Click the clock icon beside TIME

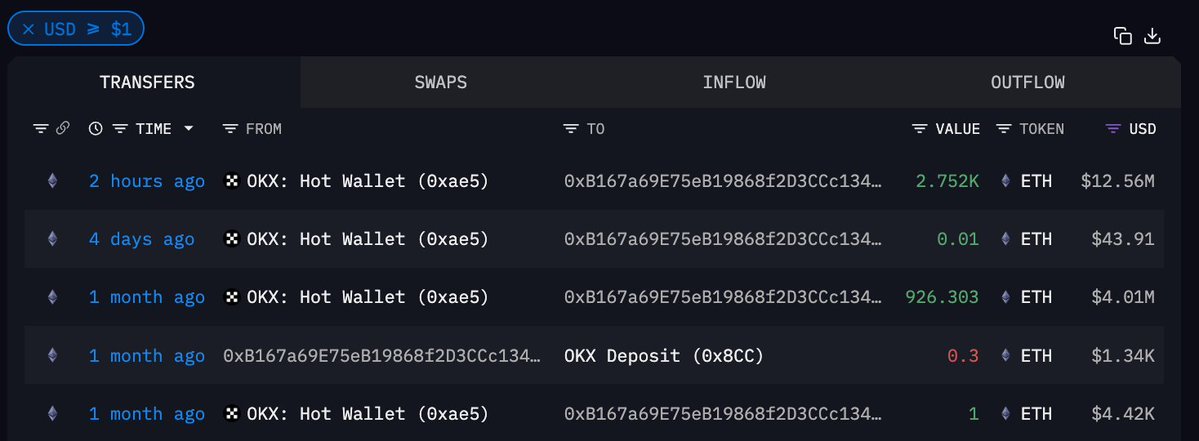pyautogui.click(x=95, y=129)
